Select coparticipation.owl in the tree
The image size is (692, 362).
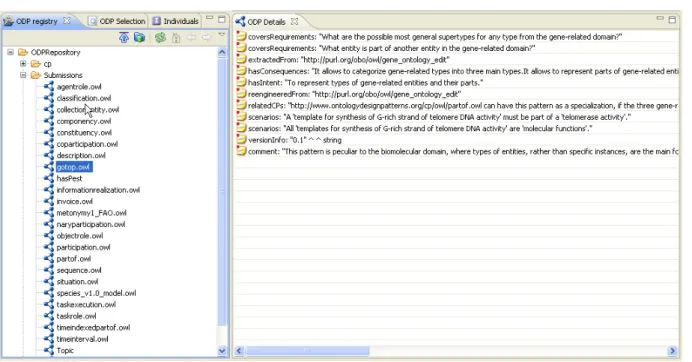tap(87, 144)
